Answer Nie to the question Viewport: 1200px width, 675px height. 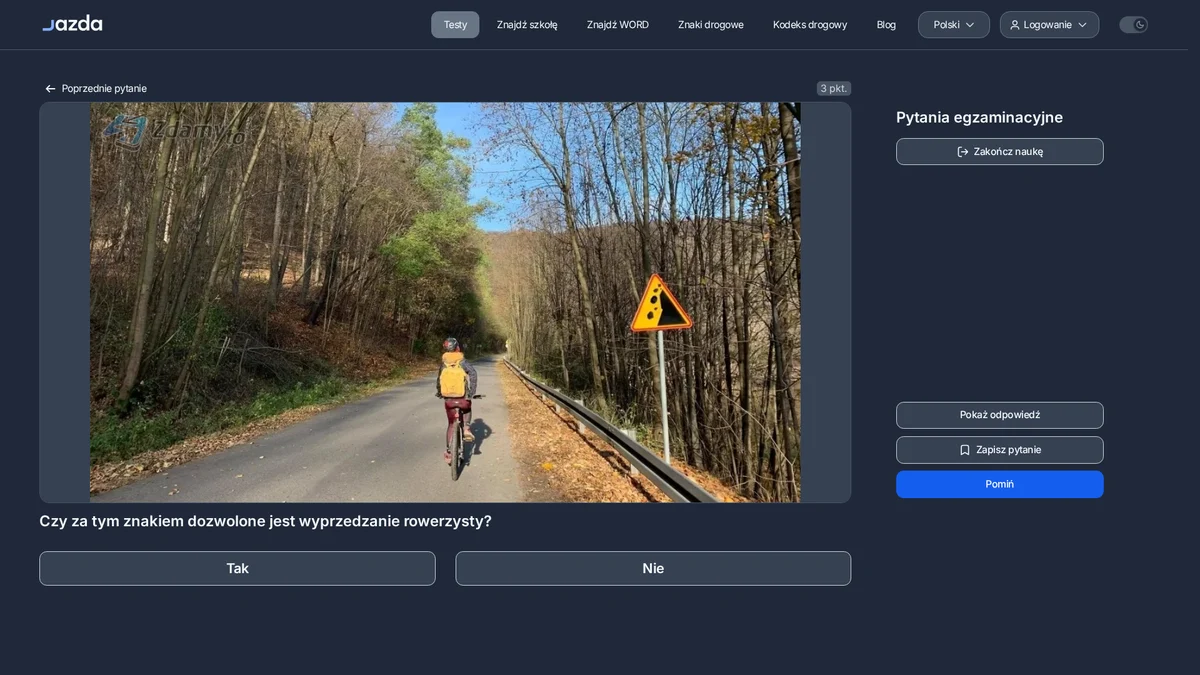coord(653,568)
